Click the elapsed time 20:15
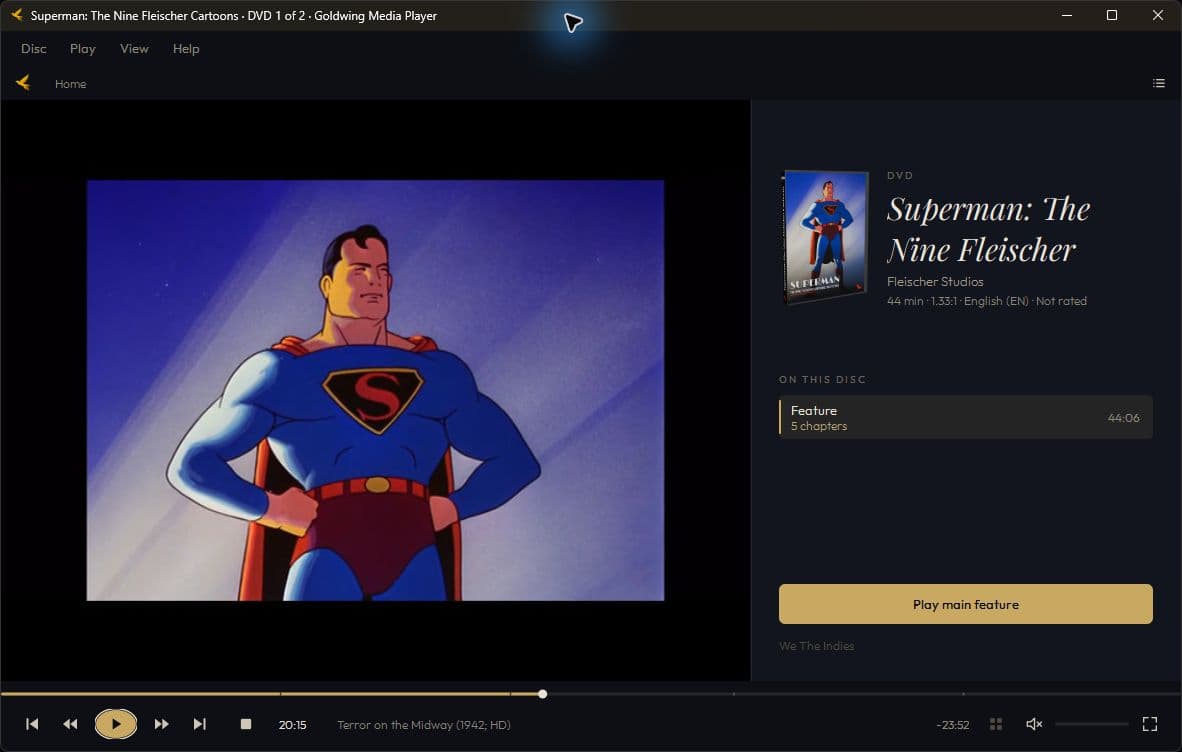The image size is (1182, 752). pos(292,725)
